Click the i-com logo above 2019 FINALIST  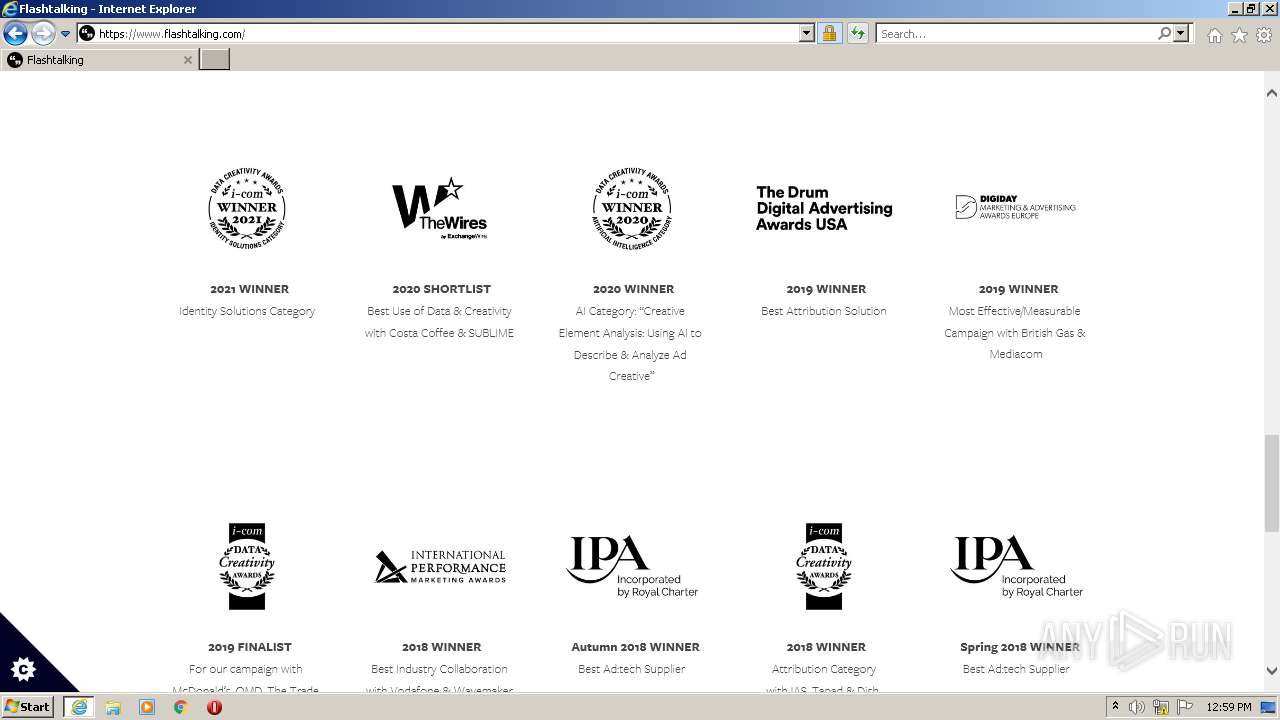click(247, 567)
